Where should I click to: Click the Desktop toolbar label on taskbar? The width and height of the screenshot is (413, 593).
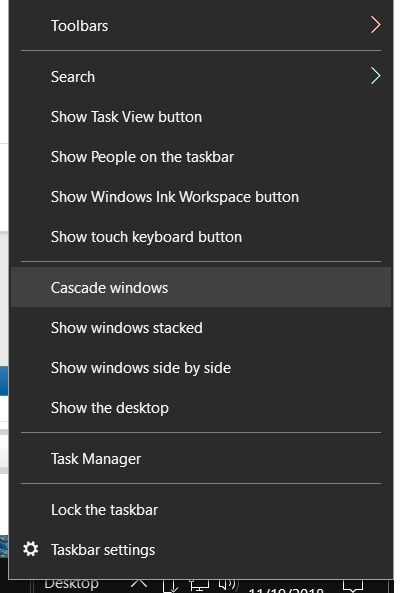pos(71,584)
